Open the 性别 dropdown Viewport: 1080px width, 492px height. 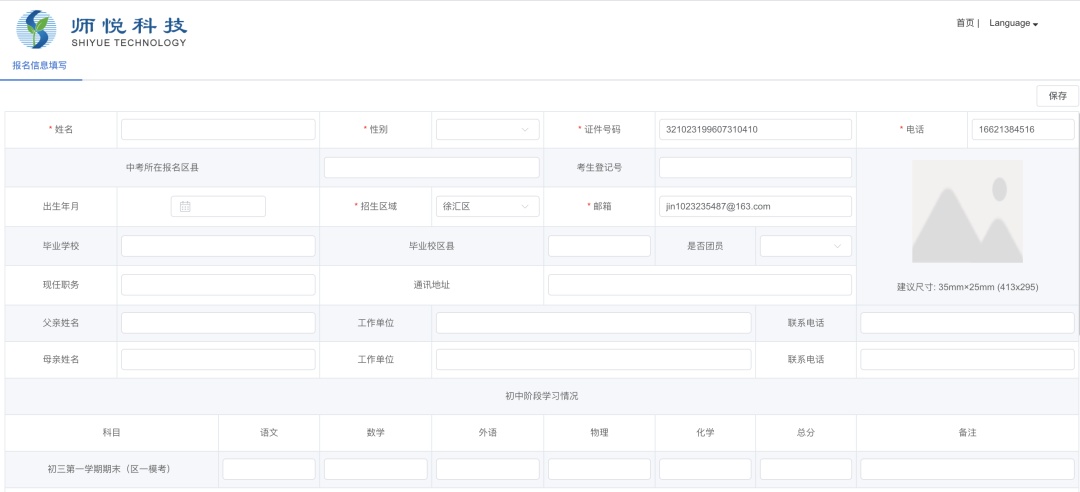coord(488,130)
